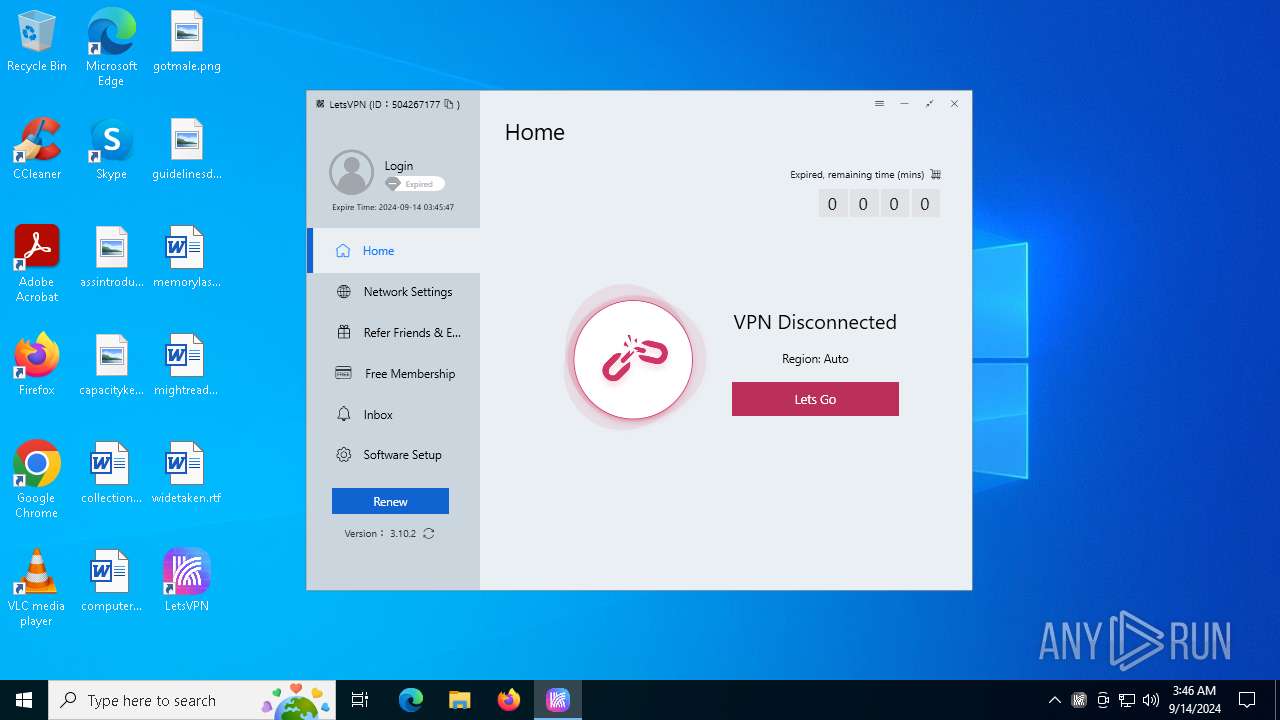Image resolution: width=1280 pixels, height=720 pixels.
Task: Click the check-for-update refresh icon
Action: point(429,534)
